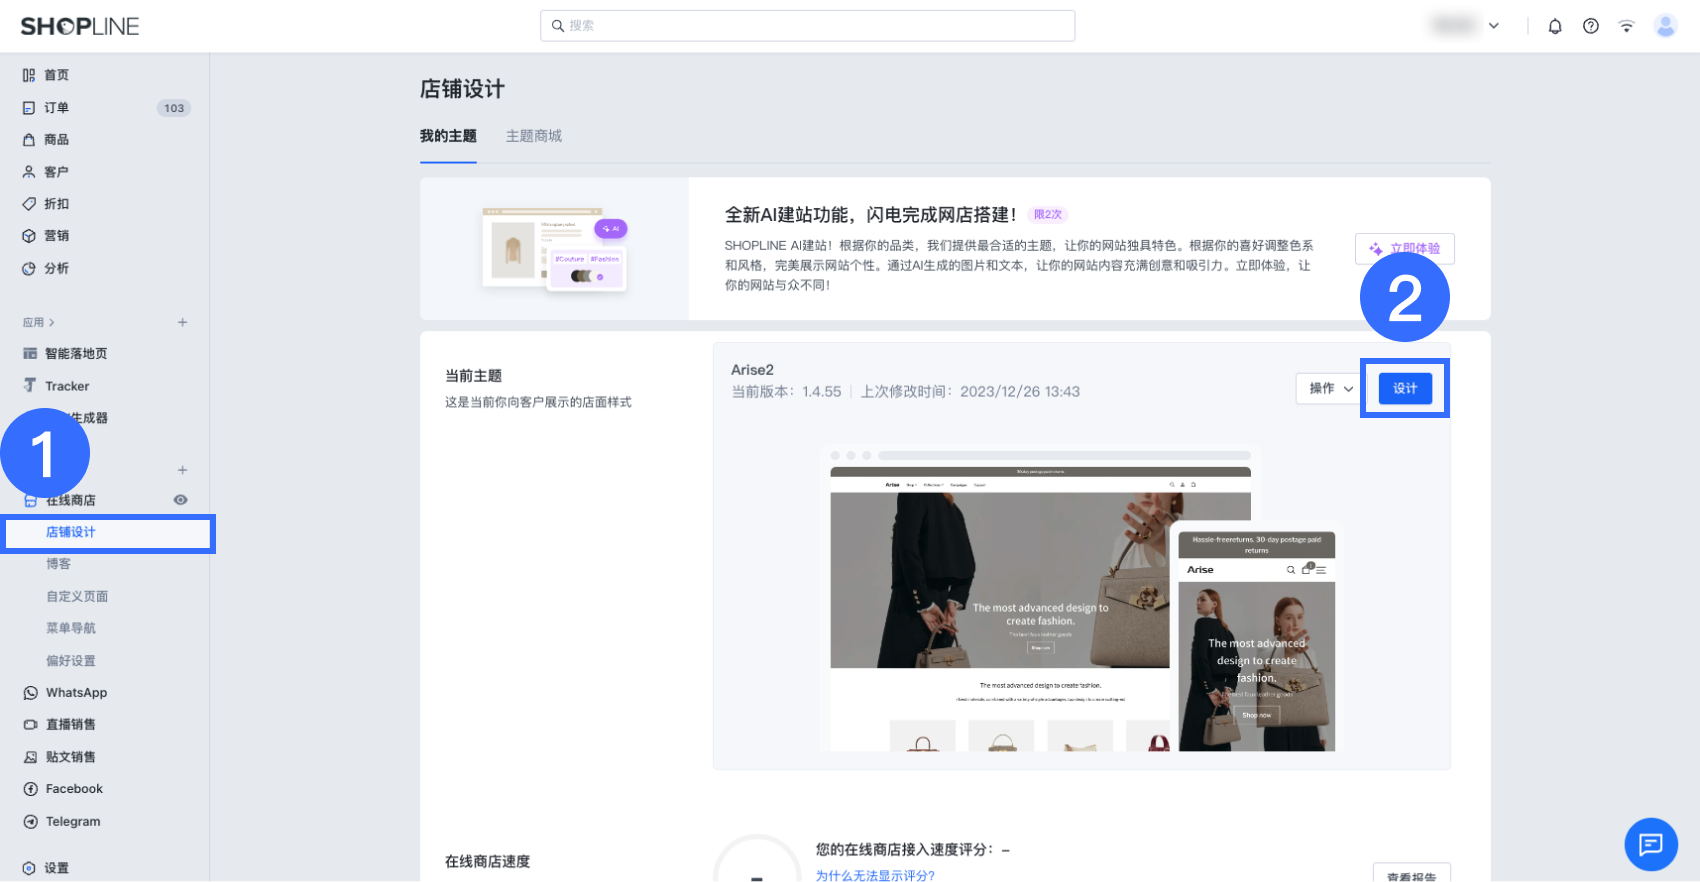
Task: Add an app with 应用 plus icon
Action: (182, 322)
